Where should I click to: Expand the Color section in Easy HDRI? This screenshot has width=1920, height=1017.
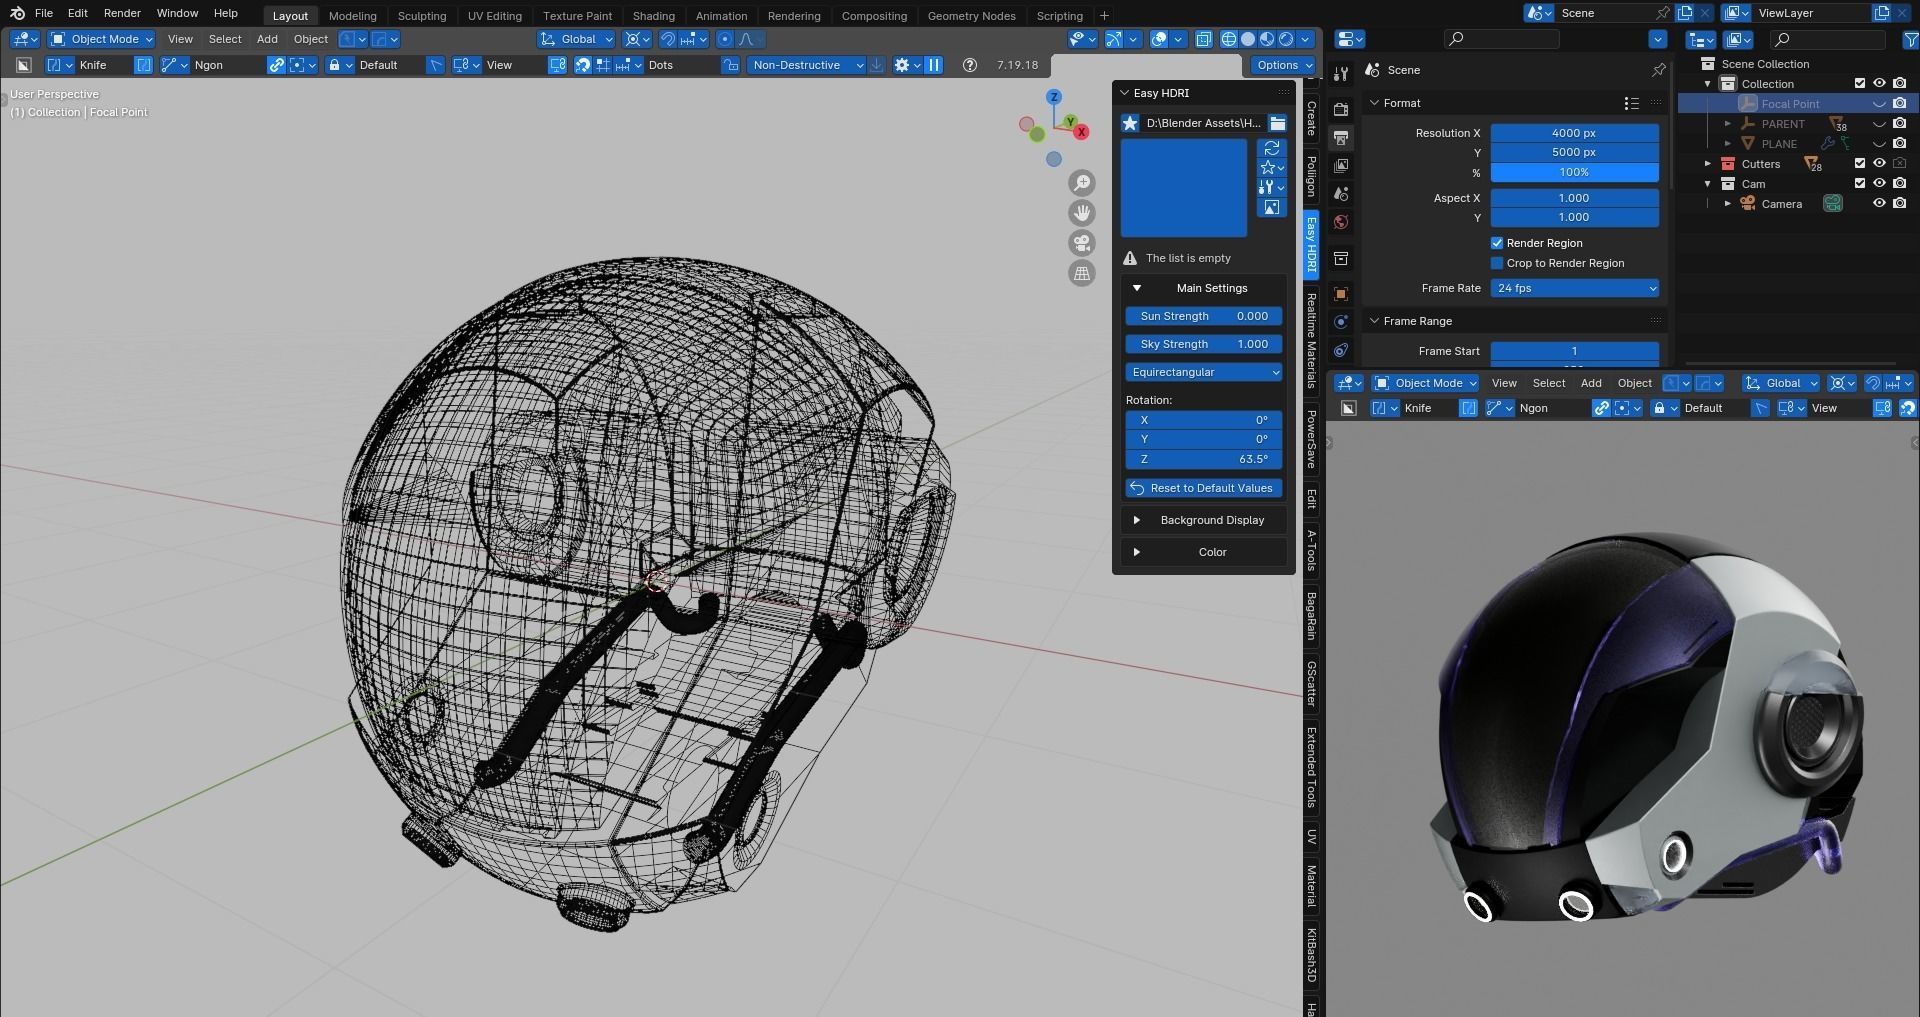pyautogui.click(x=1203, y=552)
